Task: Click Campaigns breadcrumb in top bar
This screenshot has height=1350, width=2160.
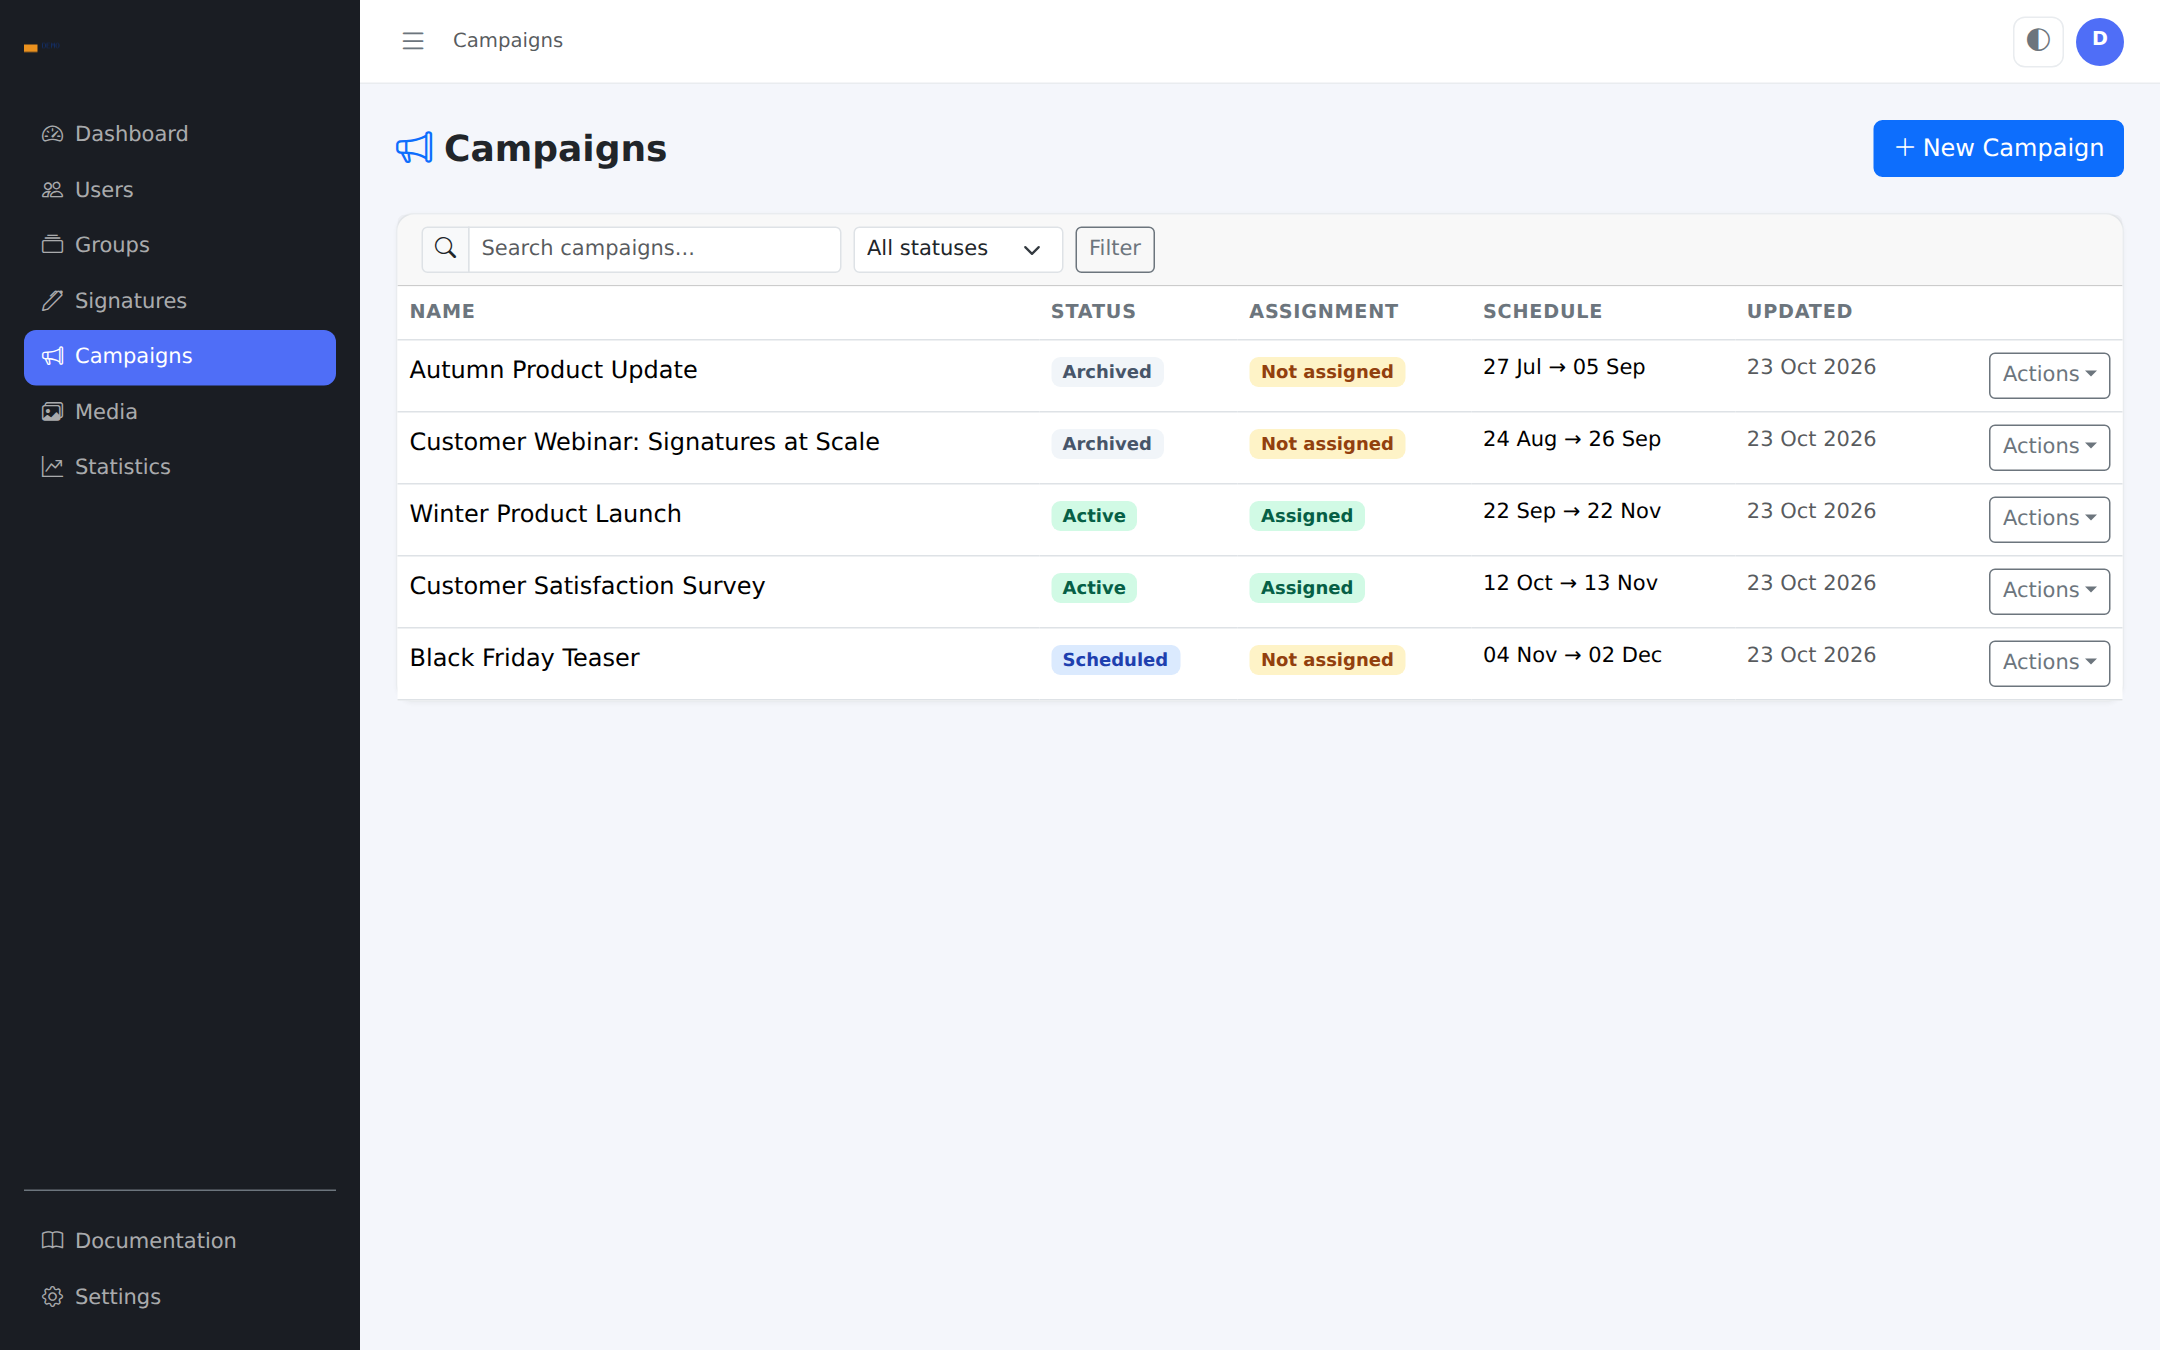Action: pos(508,41)
